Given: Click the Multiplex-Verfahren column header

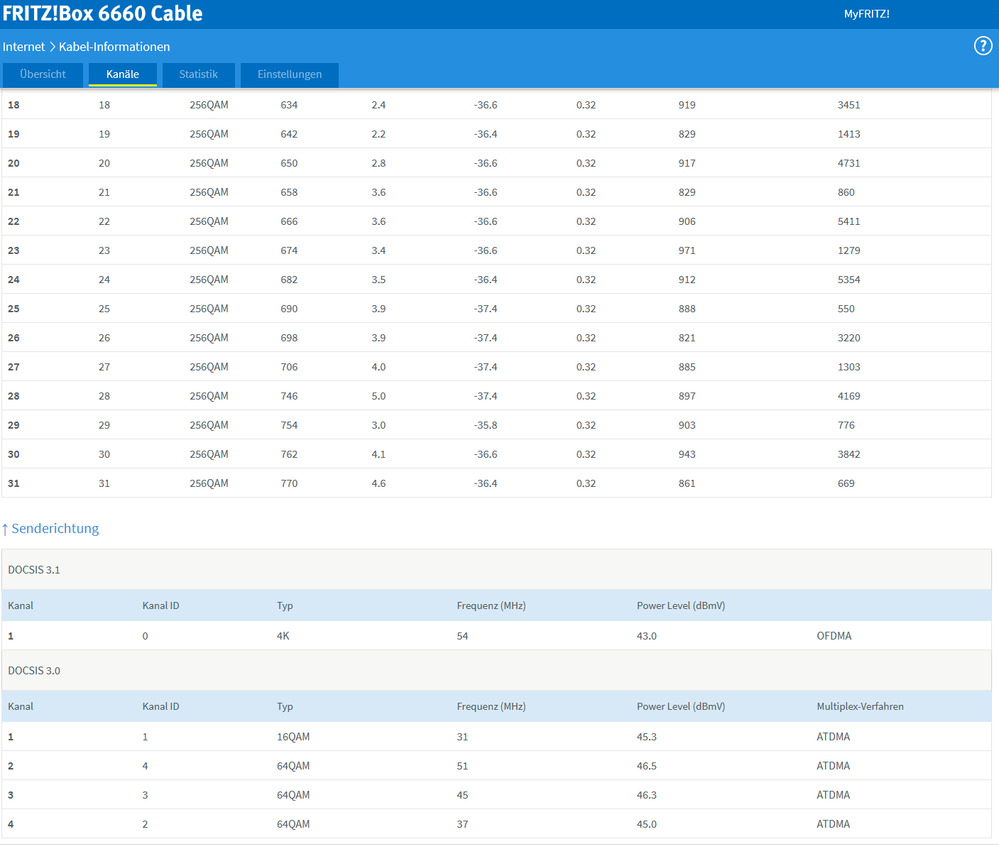Looking at the screenshot, I should click(x=860, y=706).
